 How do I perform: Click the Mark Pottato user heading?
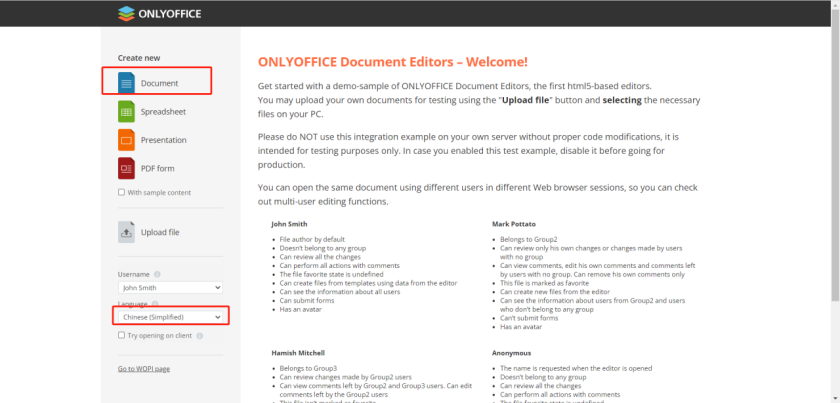coord(514,224)
